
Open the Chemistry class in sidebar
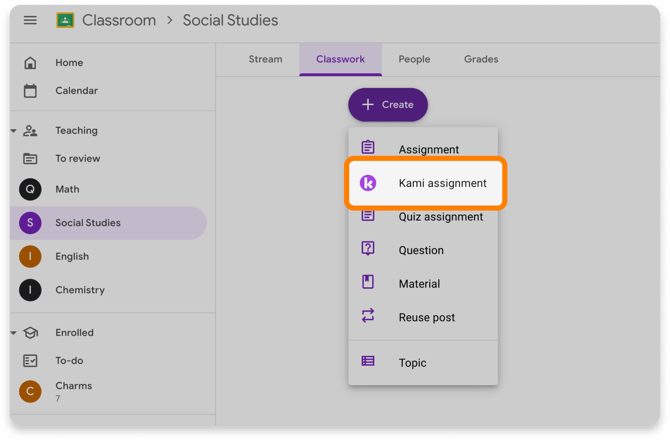108,290
